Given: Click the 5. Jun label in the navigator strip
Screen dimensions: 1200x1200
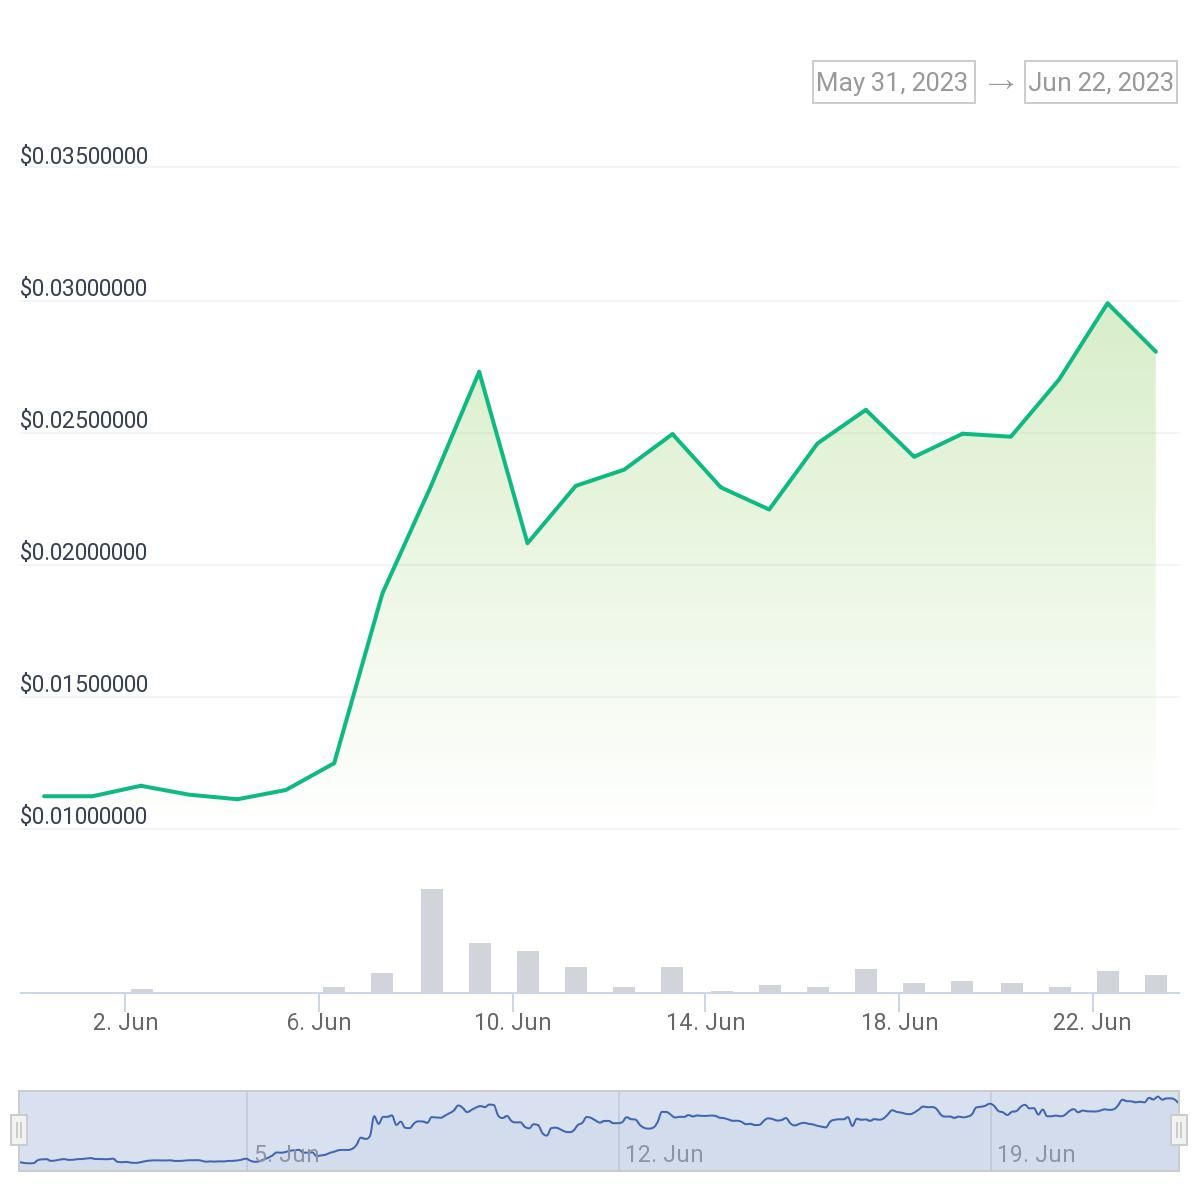Looking at the screenshot, I should [286, 1153].
